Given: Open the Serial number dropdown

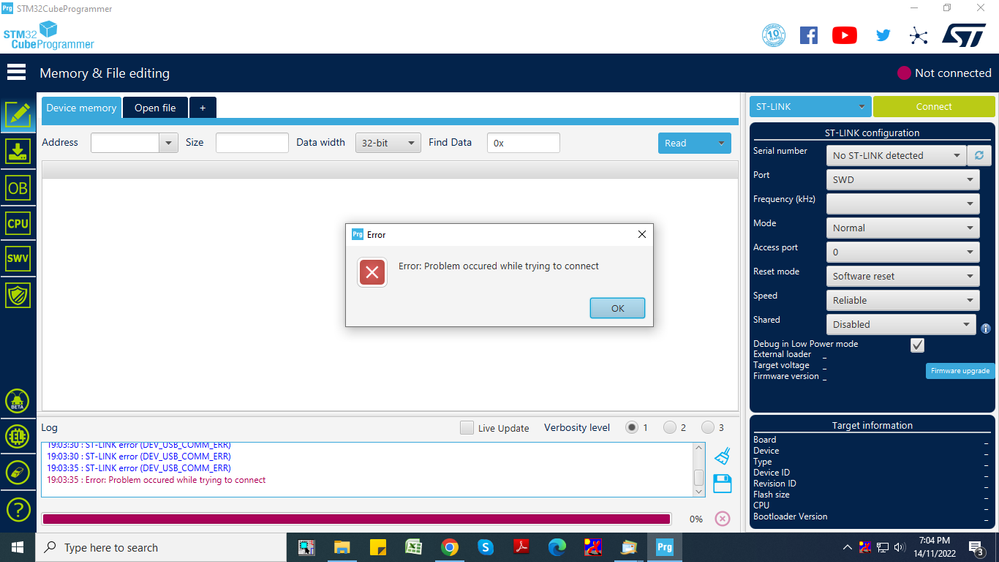Looking at the screenshot, I should 896,155.
